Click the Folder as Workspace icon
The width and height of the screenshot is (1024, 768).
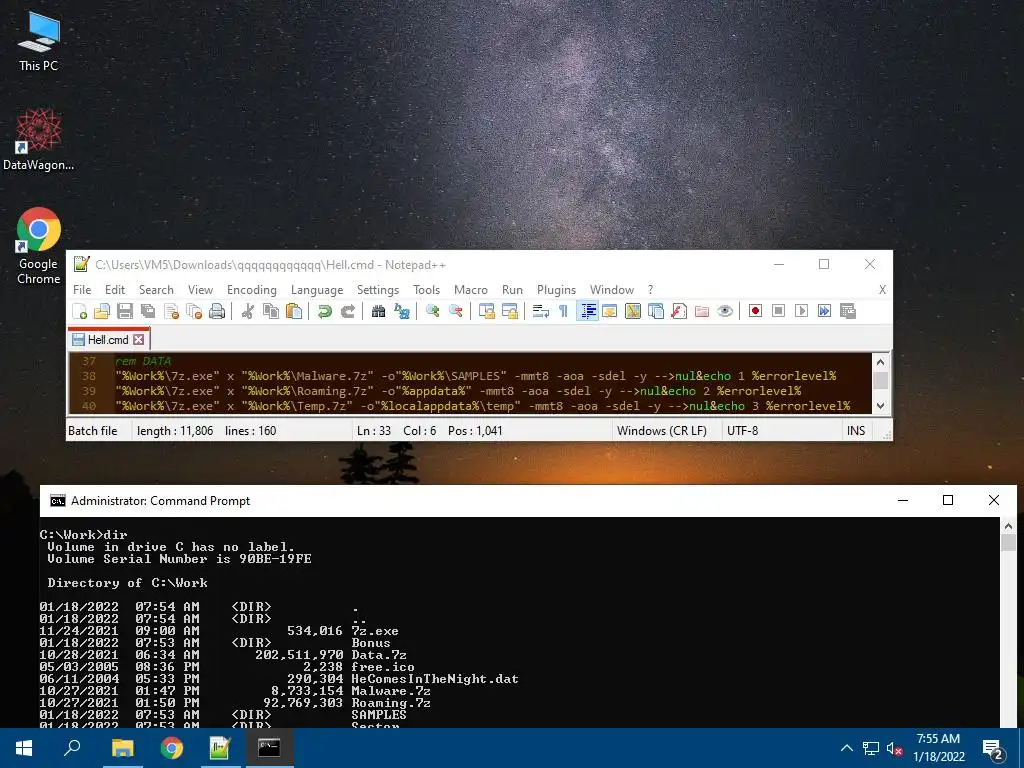(702, 312)
